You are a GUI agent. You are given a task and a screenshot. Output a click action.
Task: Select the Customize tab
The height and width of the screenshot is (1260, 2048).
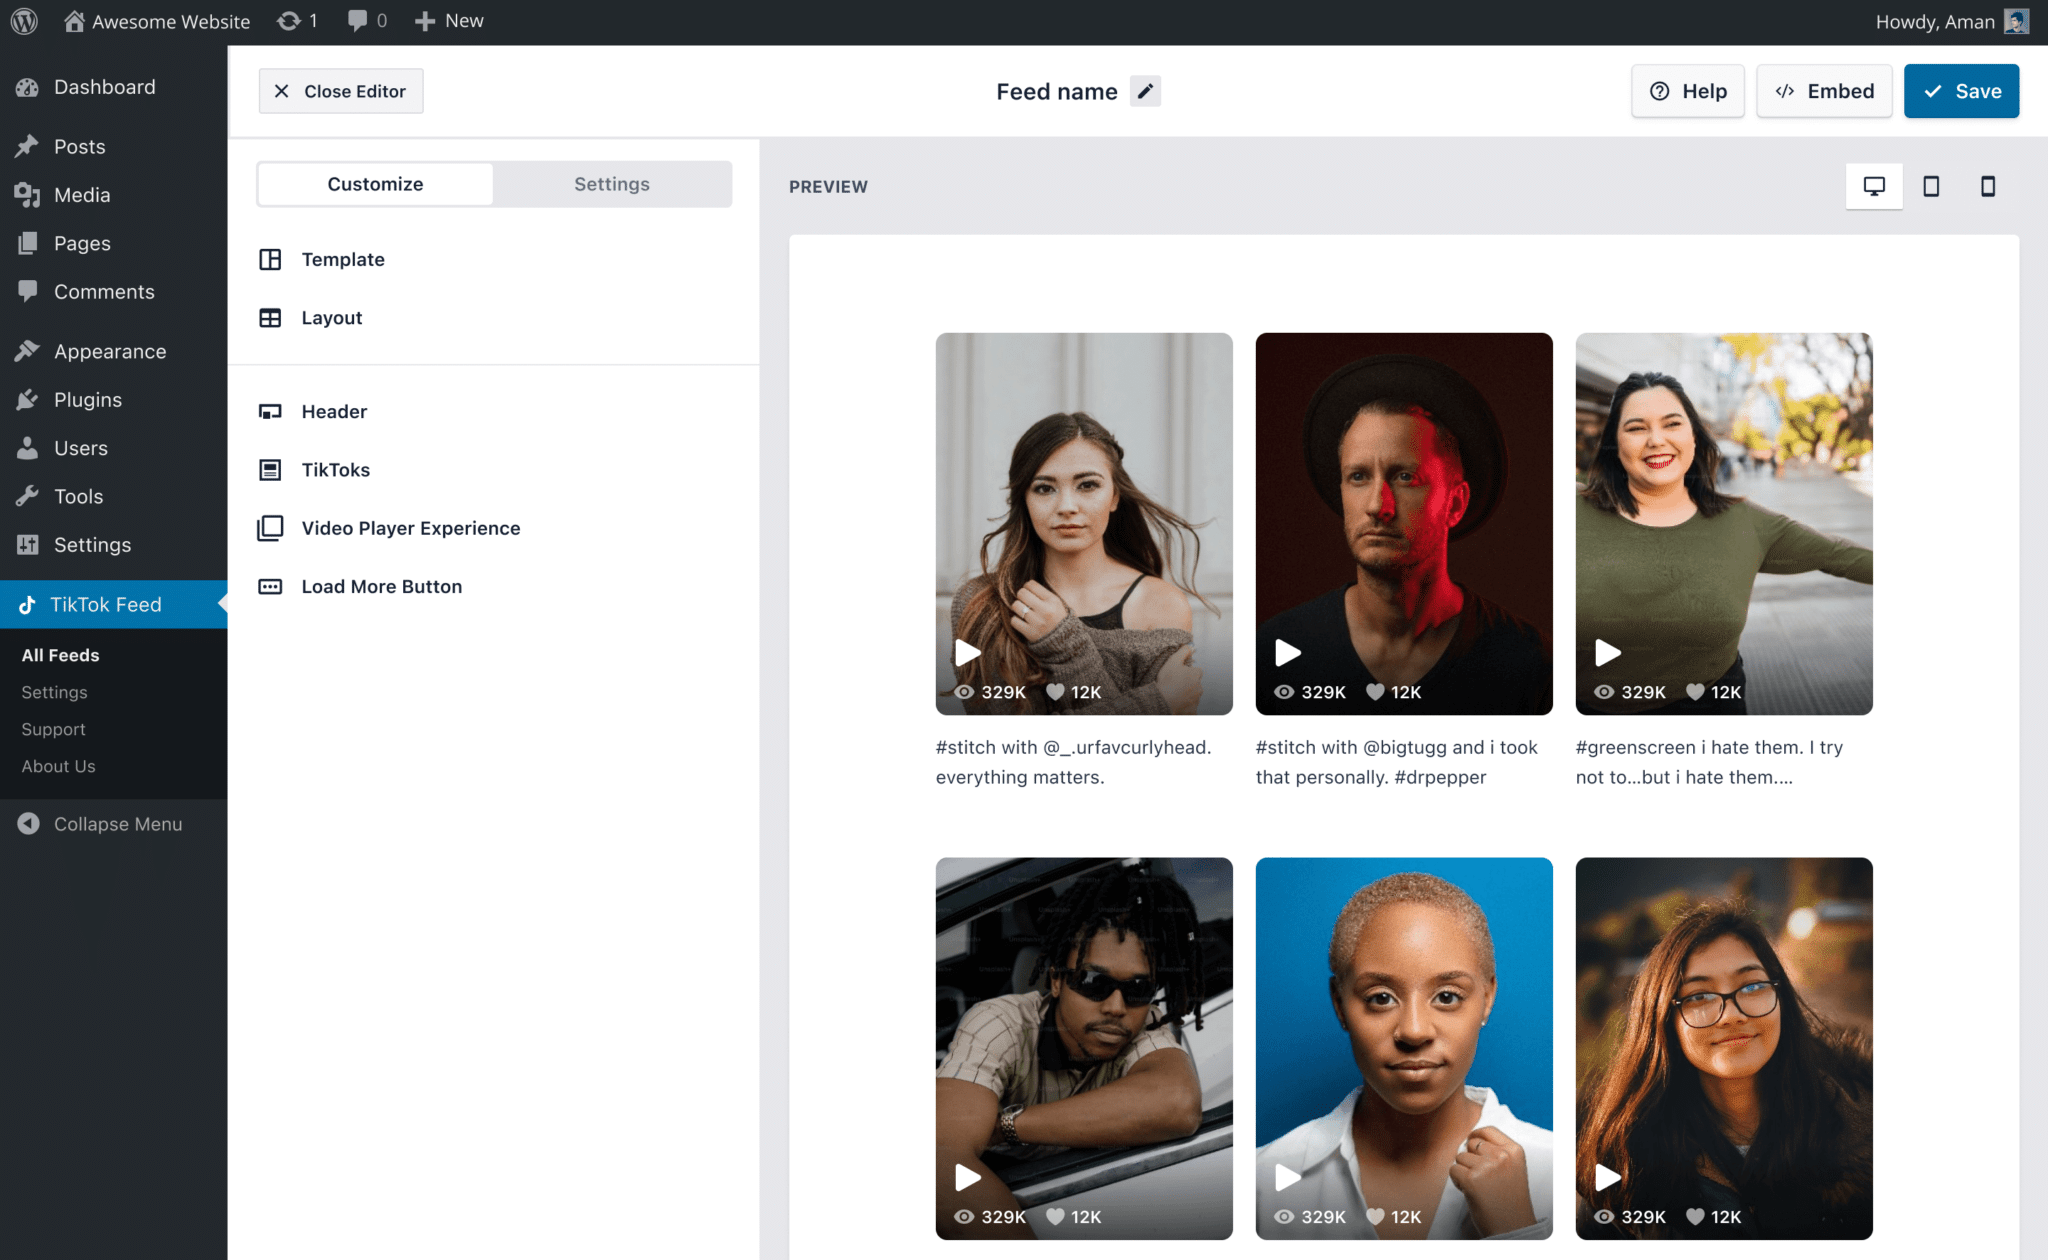click(x=375, y=184)
